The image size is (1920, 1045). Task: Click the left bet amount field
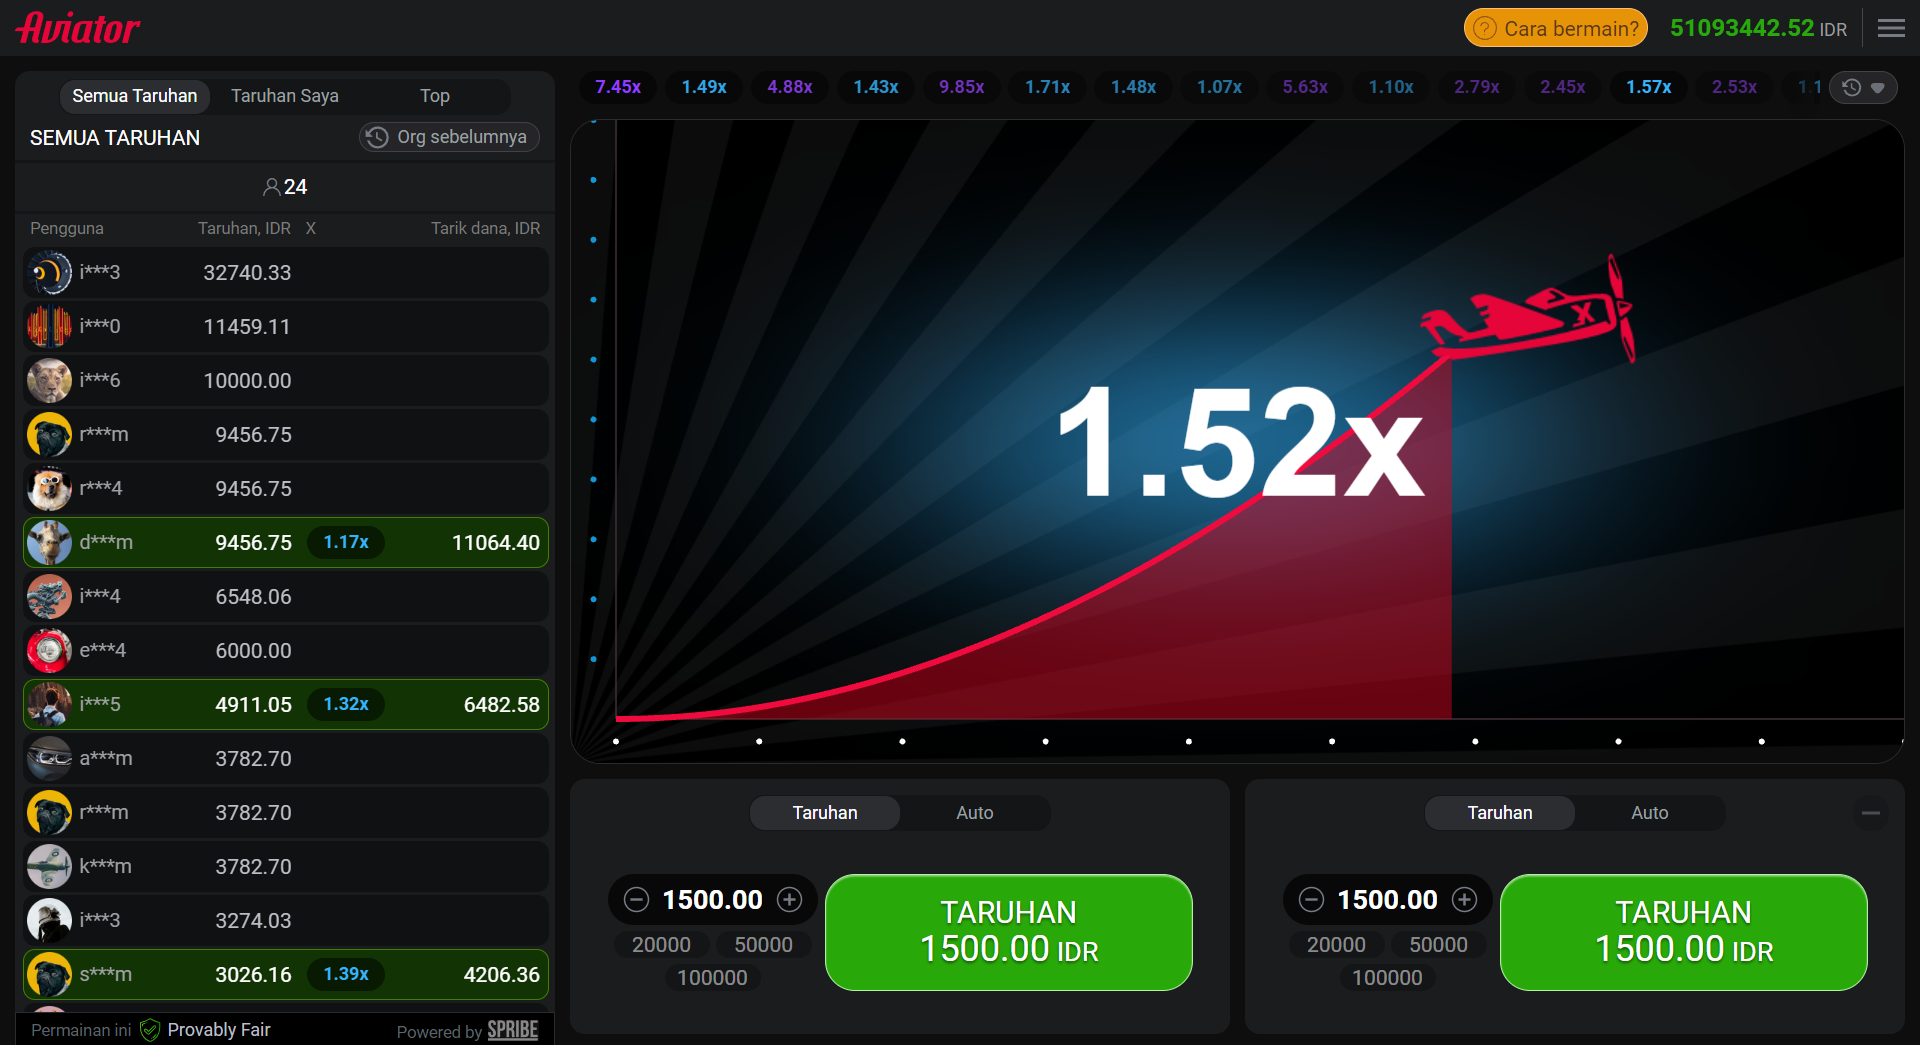[x=712, y=900]
